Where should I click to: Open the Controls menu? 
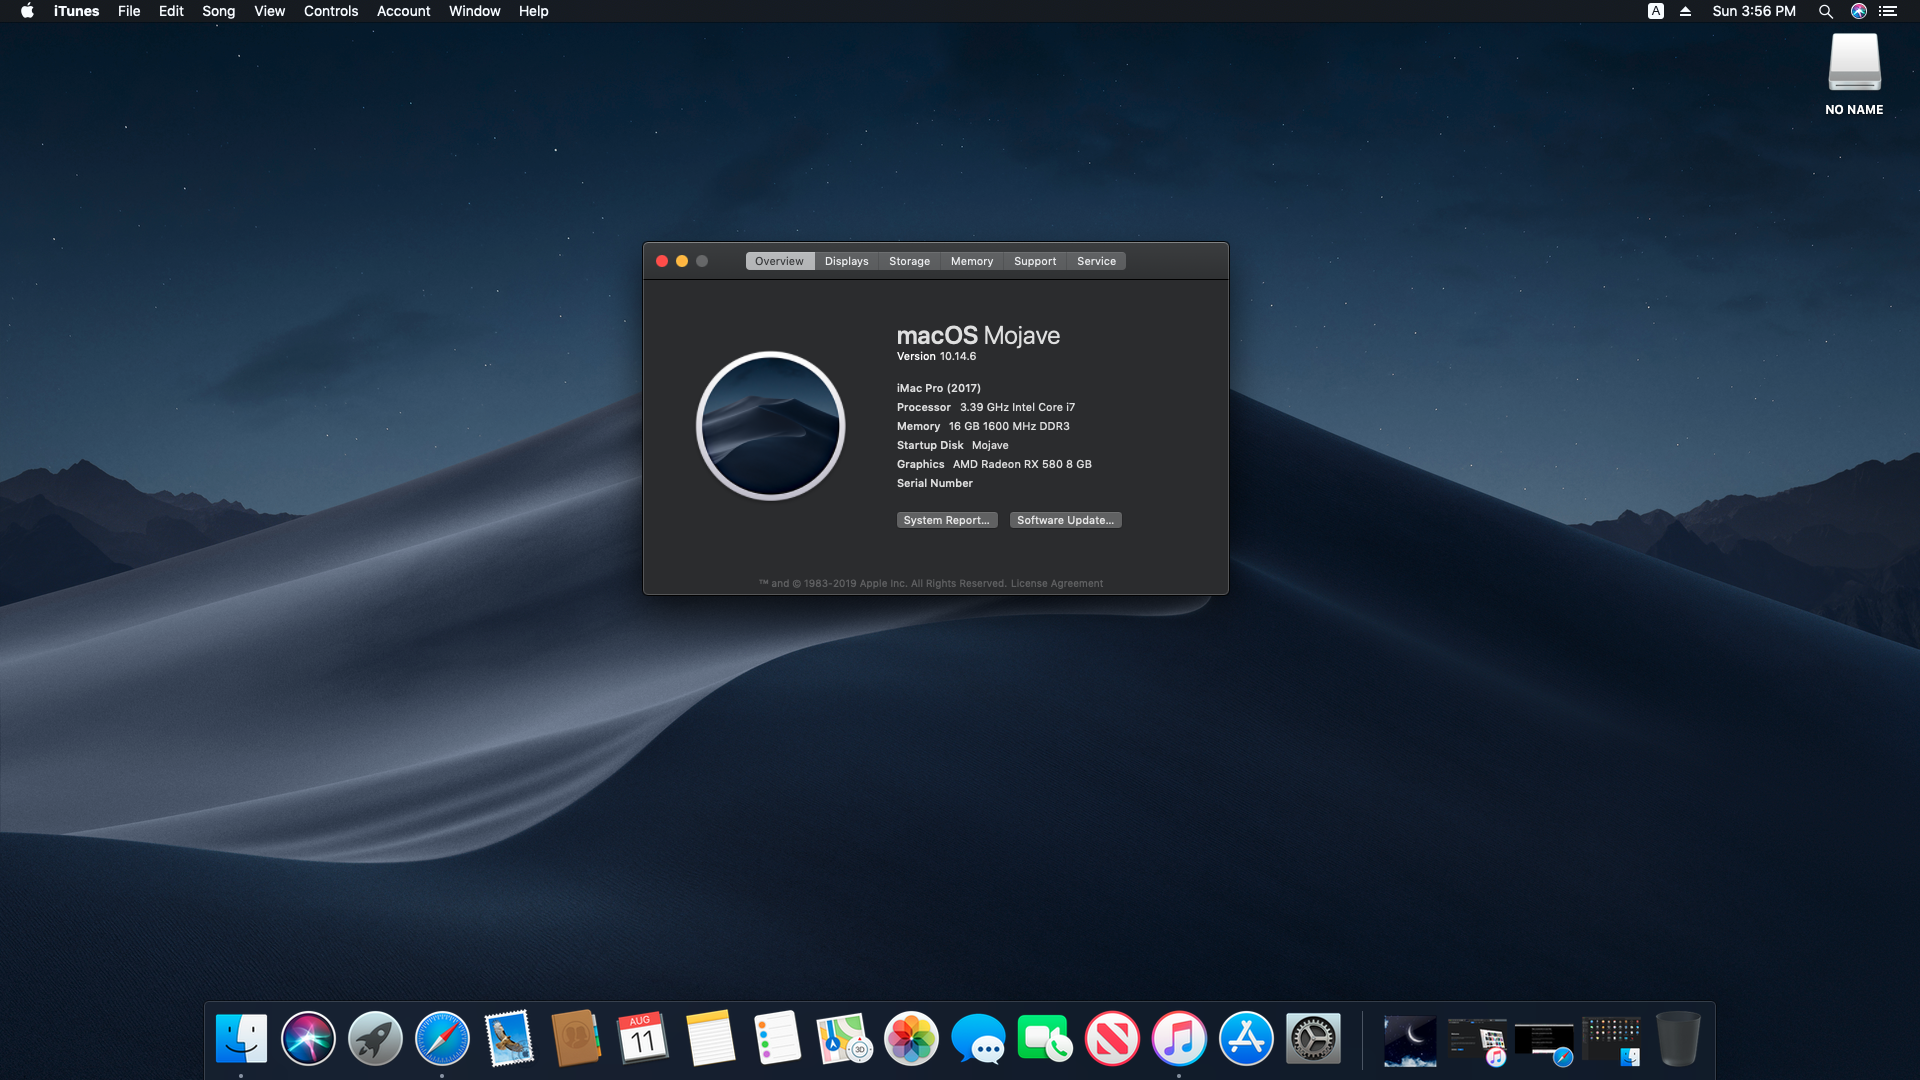click(331, 11)
